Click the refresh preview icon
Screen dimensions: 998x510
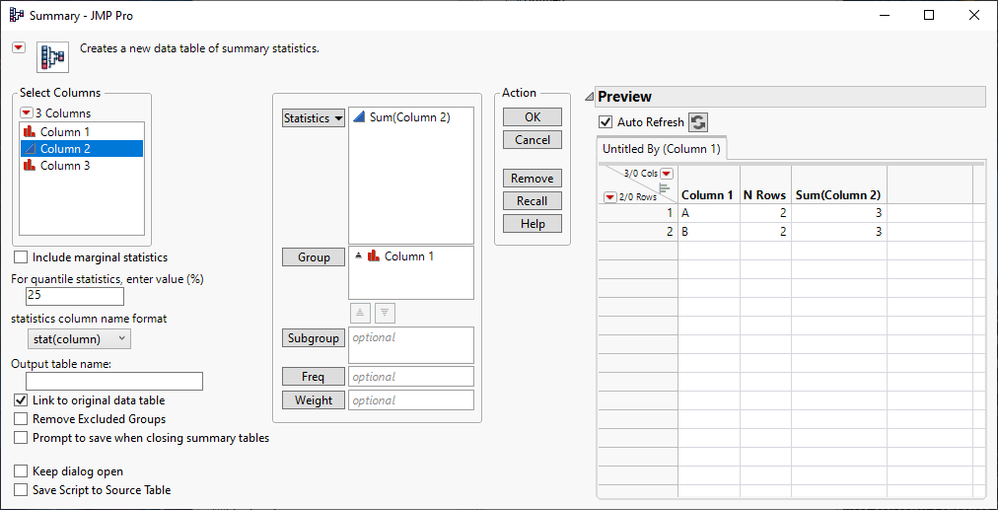[x=698, y=122]
